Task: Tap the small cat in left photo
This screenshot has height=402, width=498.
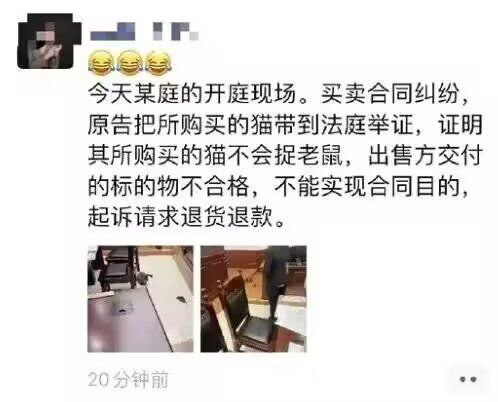Action: (144, 278)
